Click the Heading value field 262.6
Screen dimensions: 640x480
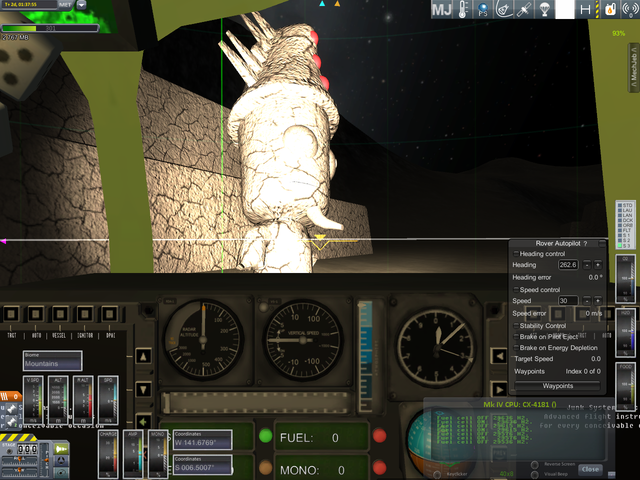point(568,265)
